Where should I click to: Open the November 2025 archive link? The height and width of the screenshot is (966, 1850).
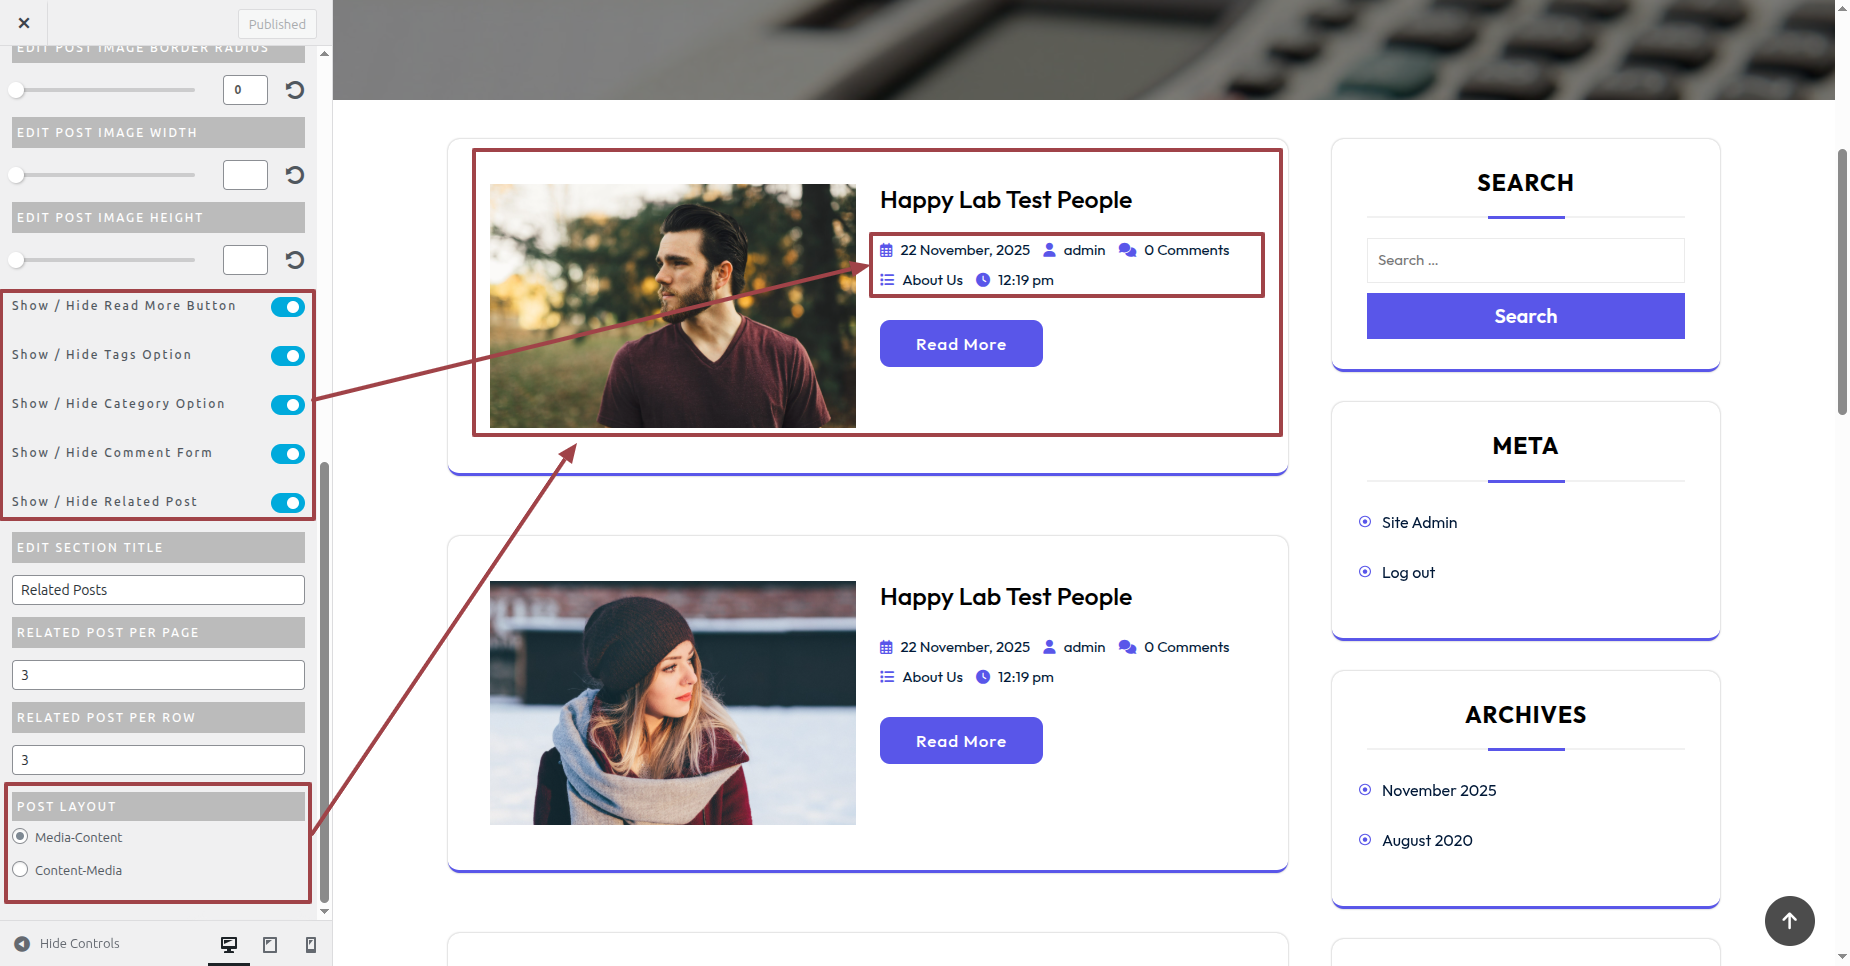[x=1438, y=791]
